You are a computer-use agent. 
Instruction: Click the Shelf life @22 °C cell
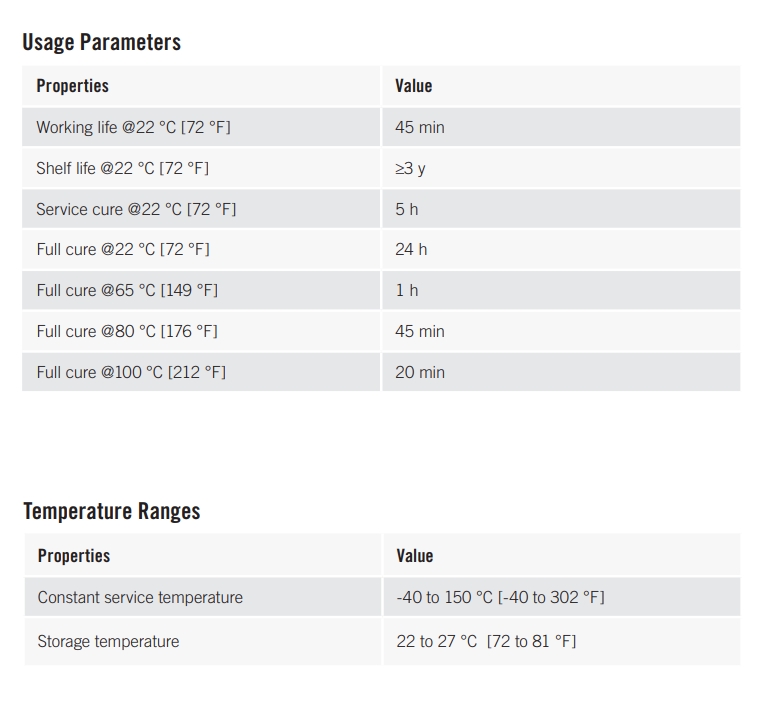[122, 168]
